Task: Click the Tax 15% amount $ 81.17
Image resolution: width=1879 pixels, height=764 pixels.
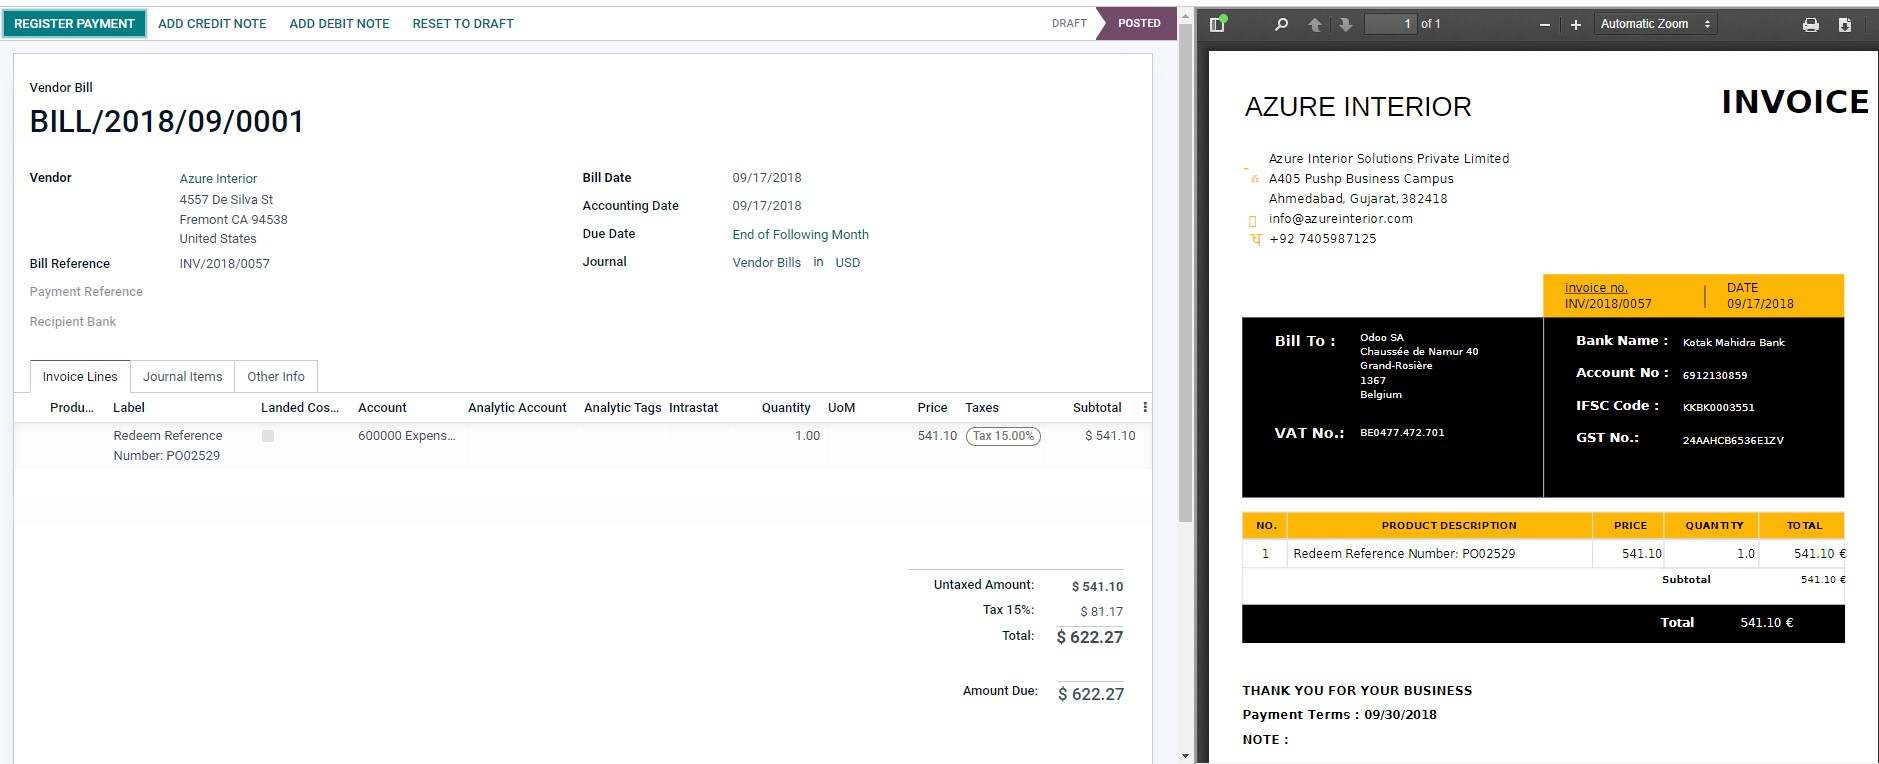Action: coord(1101,612)
